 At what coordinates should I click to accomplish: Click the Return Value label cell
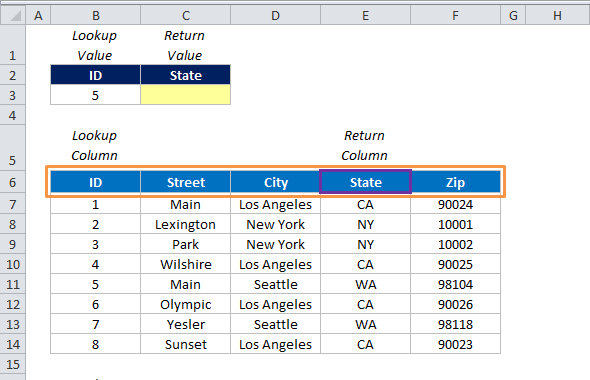(x=186, y=45)
